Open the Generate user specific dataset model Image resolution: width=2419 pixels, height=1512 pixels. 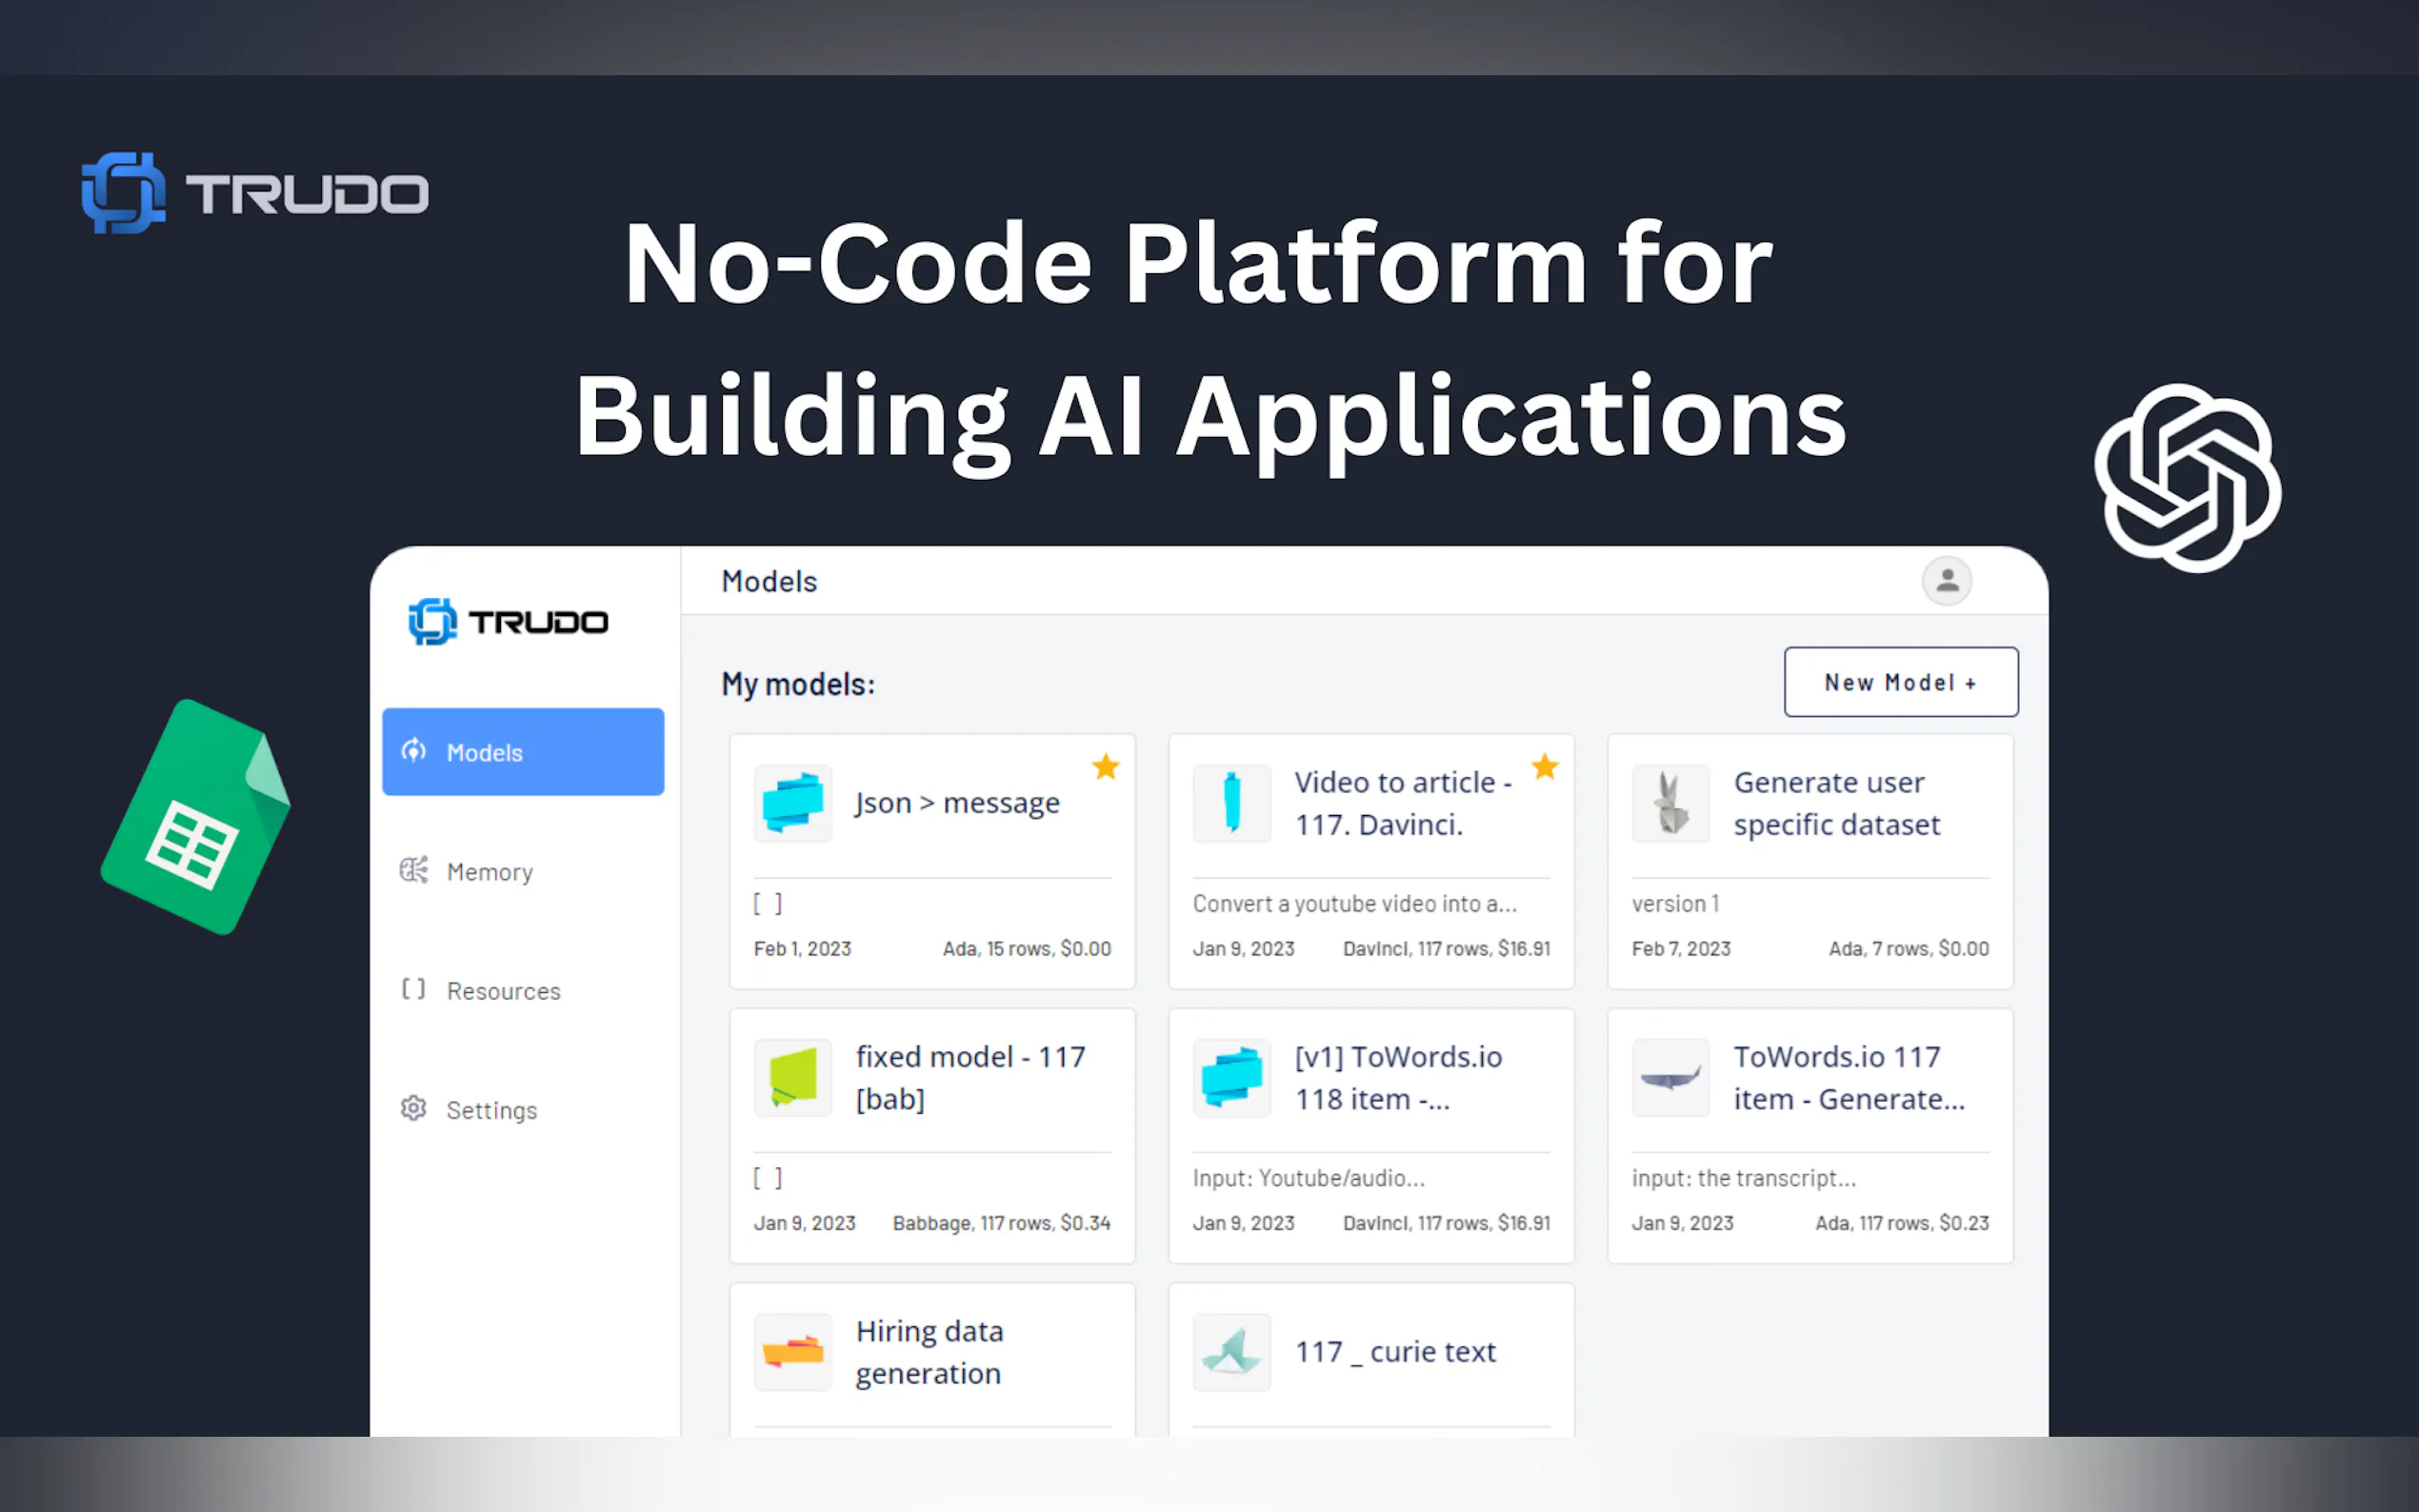point(1835,803)
